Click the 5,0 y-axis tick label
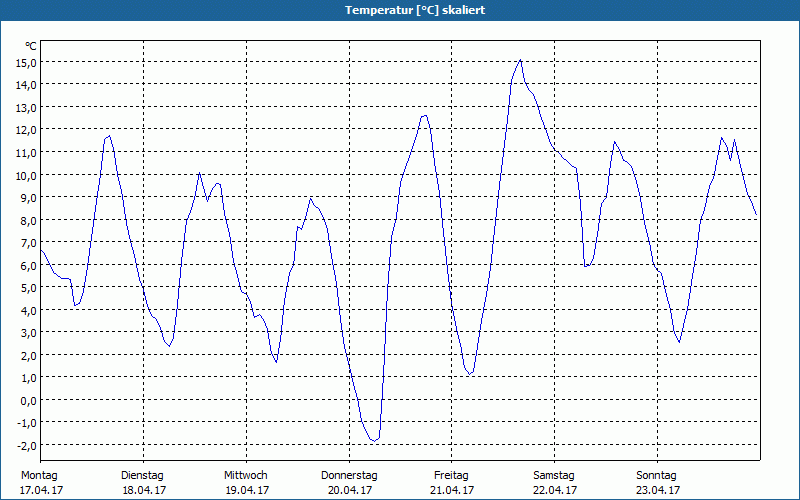Image resolution: width=800 pixels, height=500 pixels. [27, 287]
